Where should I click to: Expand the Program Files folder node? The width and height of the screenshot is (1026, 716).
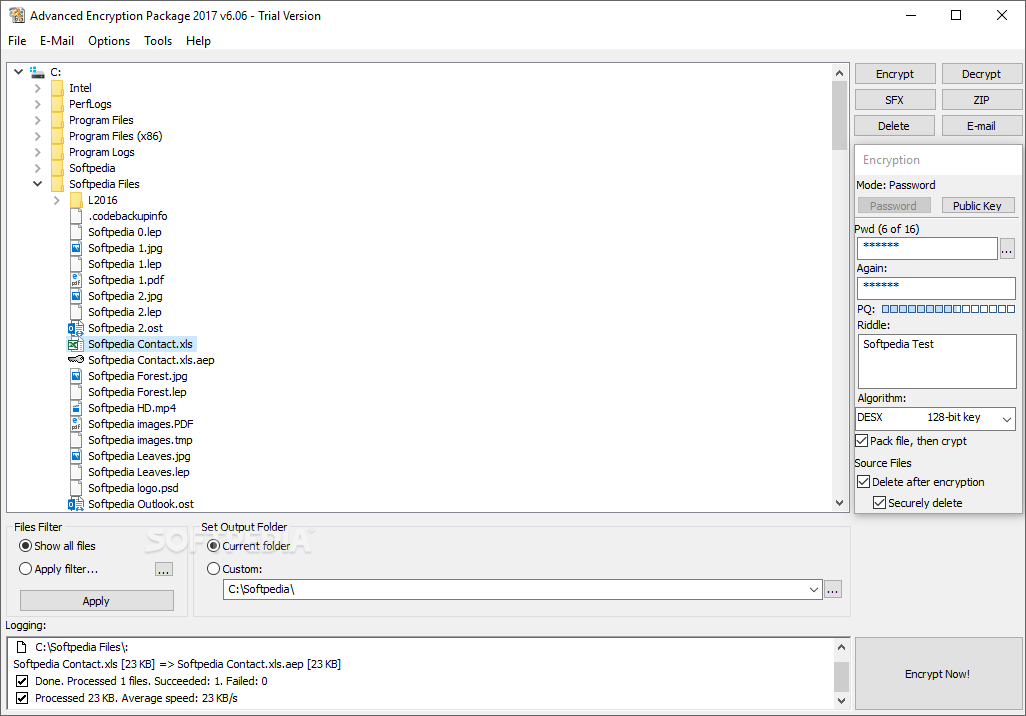click(x=37, y=120)
